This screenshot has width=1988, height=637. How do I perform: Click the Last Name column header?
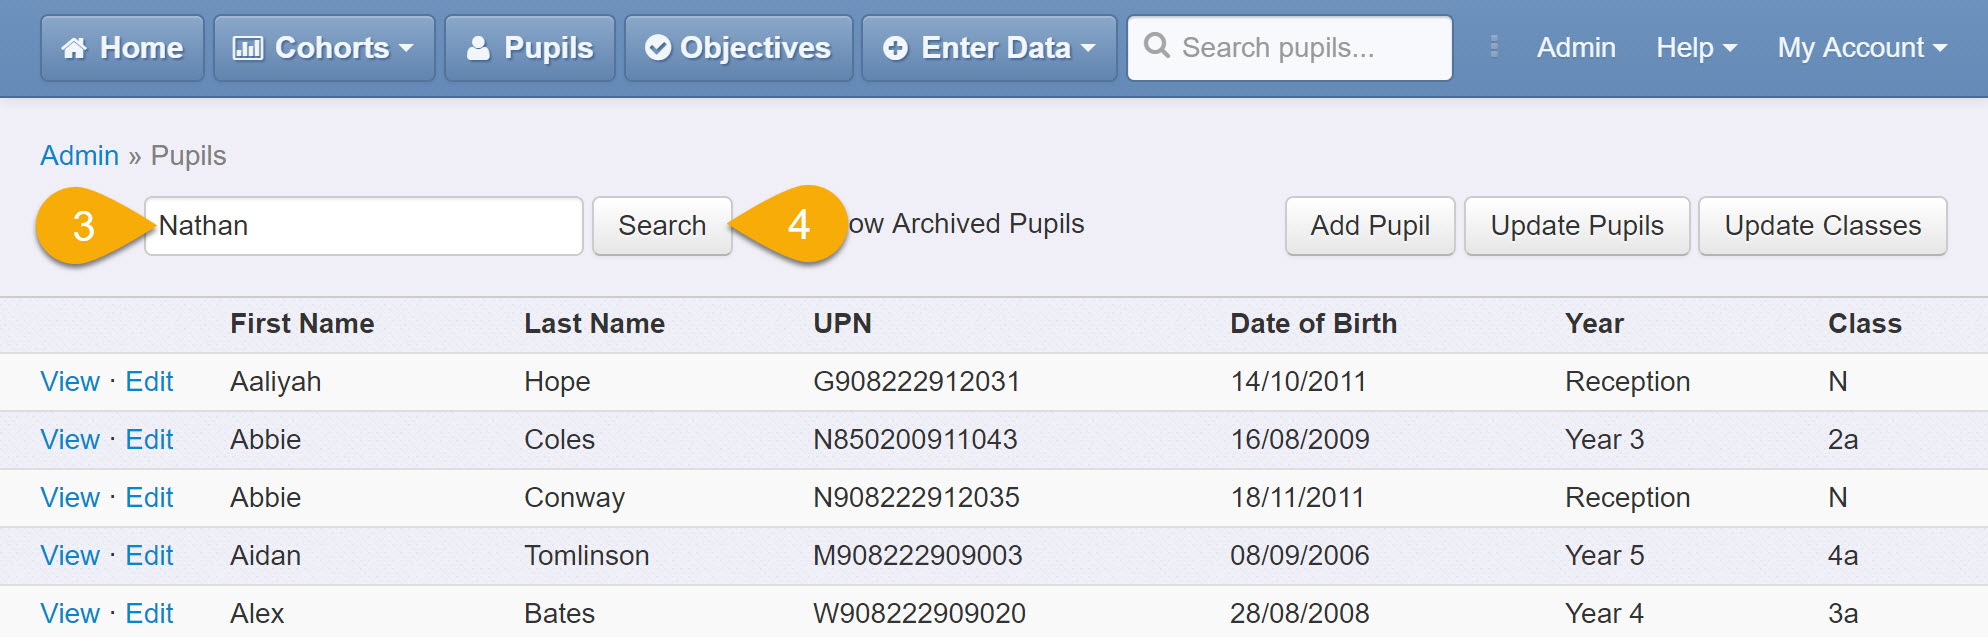pos(595,324)
